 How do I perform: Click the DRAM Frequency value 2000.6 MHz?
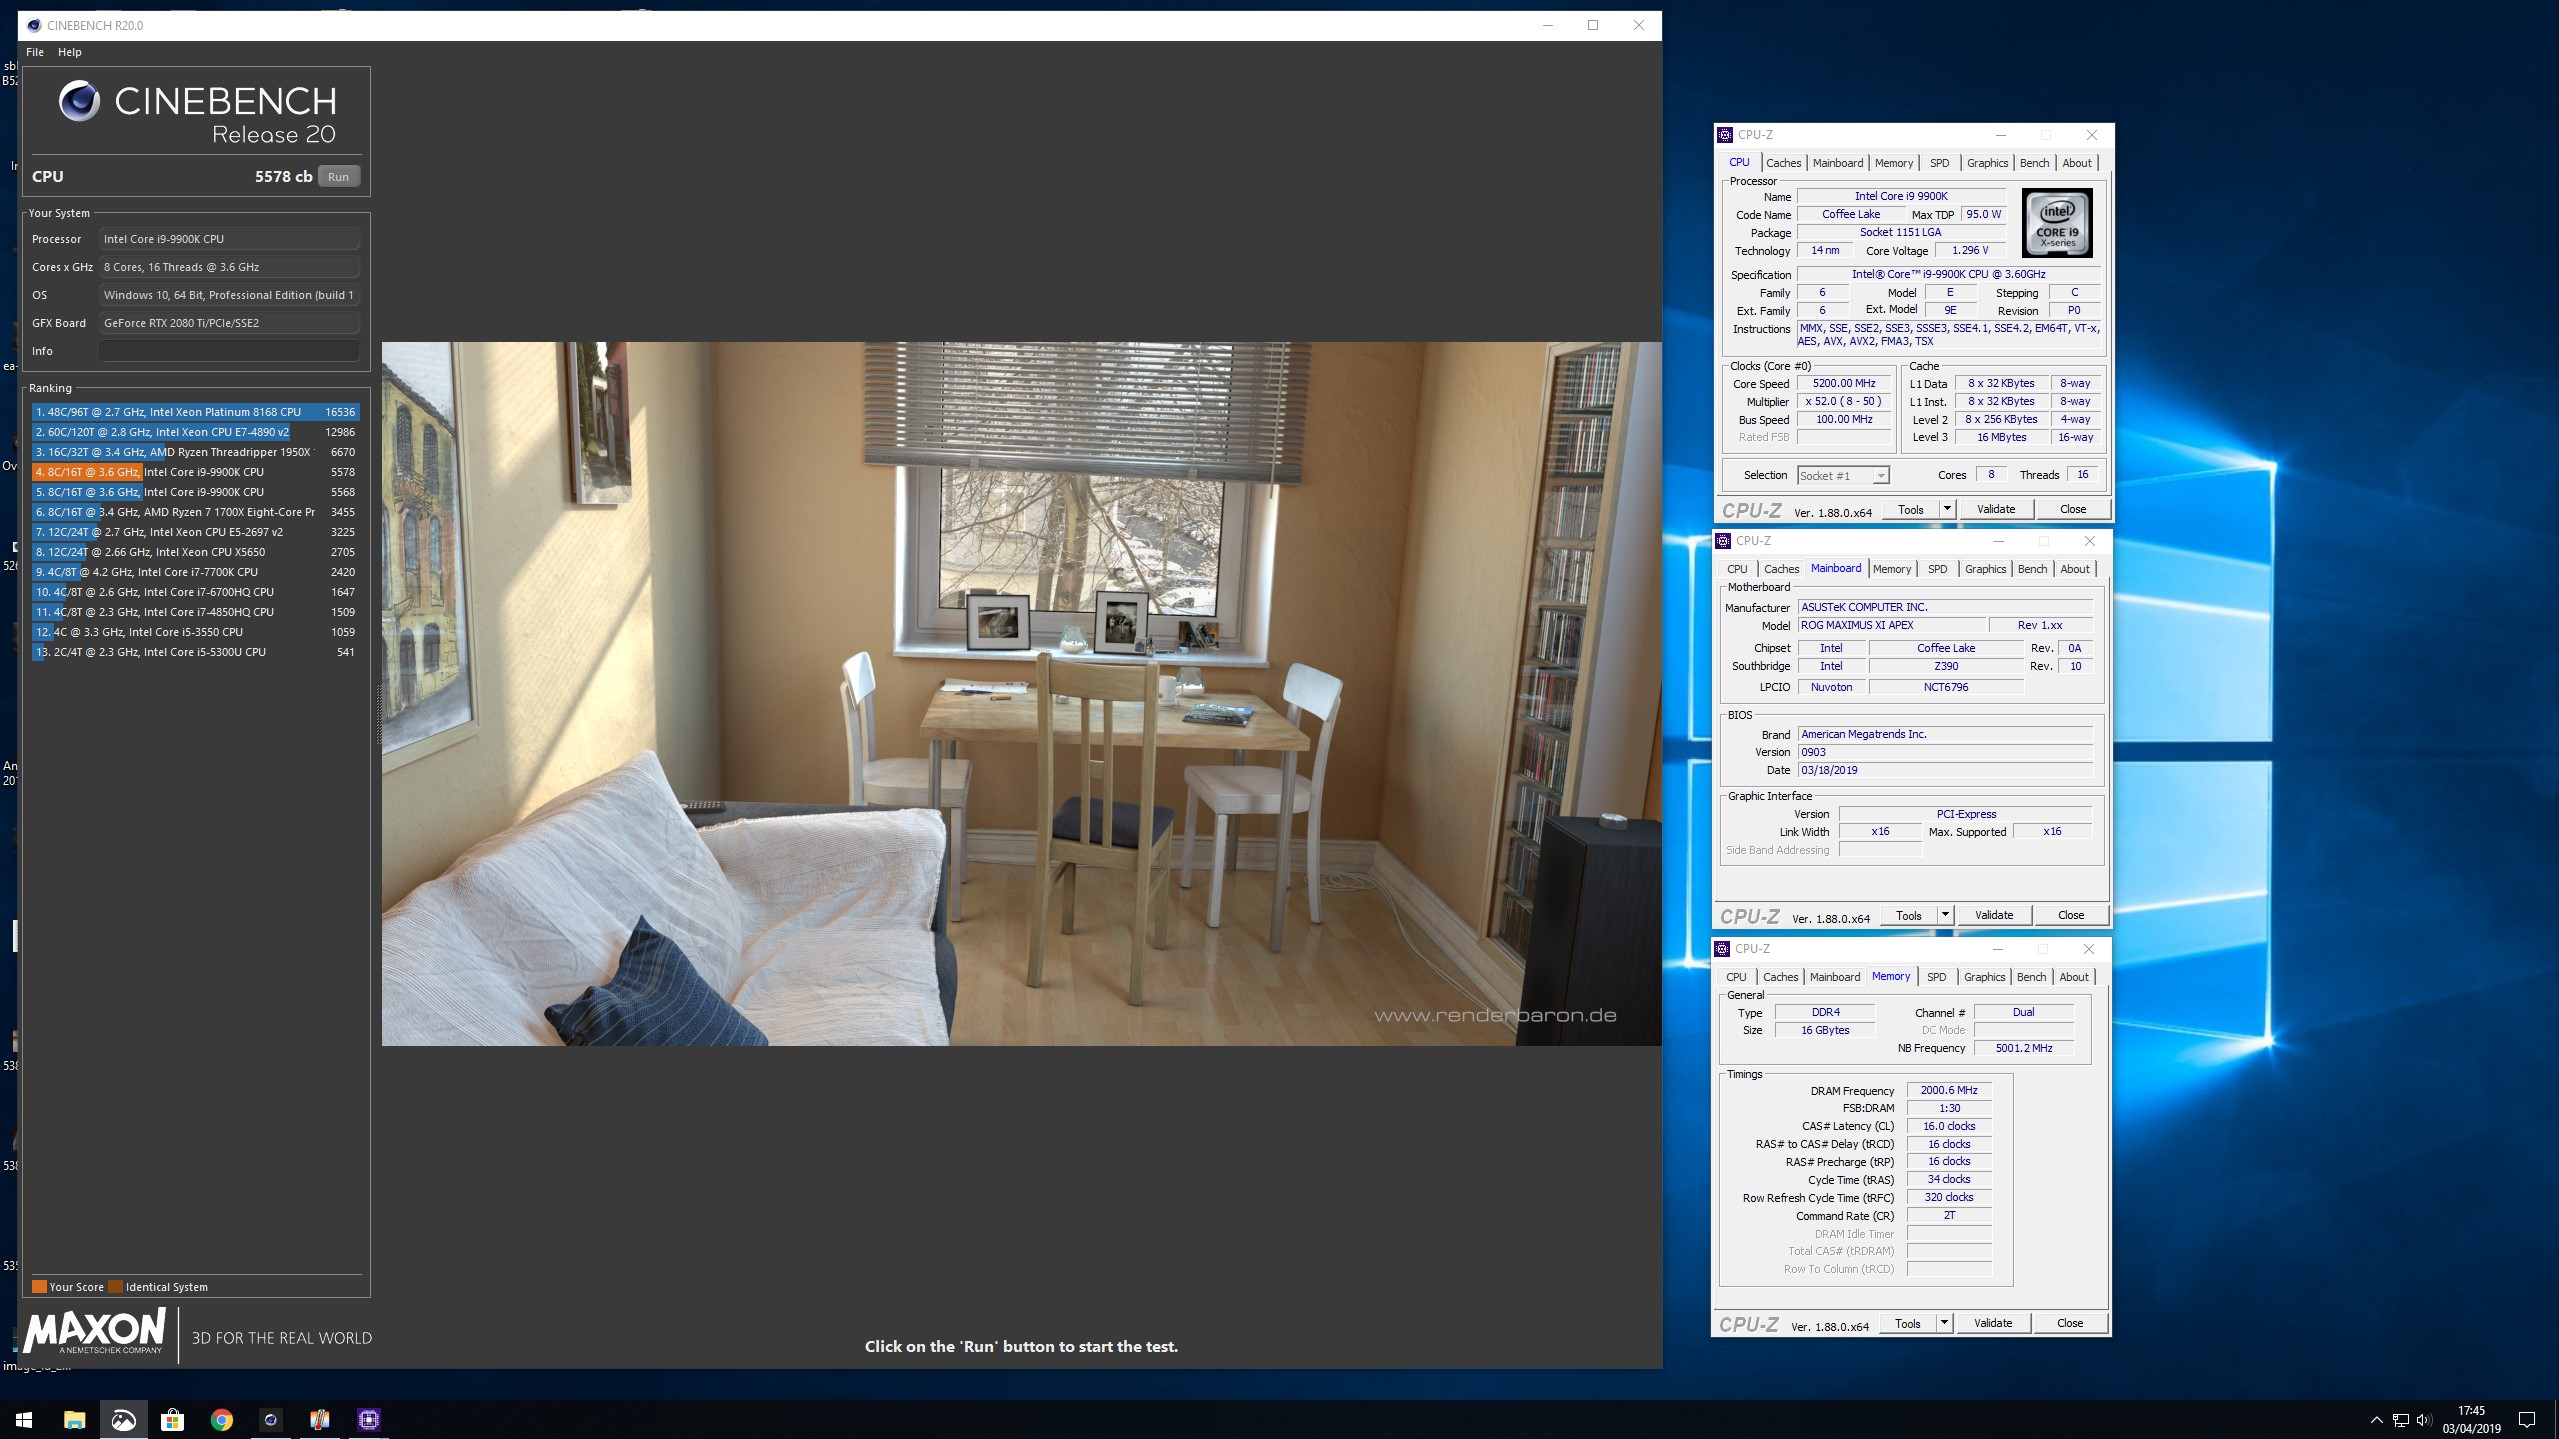click(1948, 1091)
